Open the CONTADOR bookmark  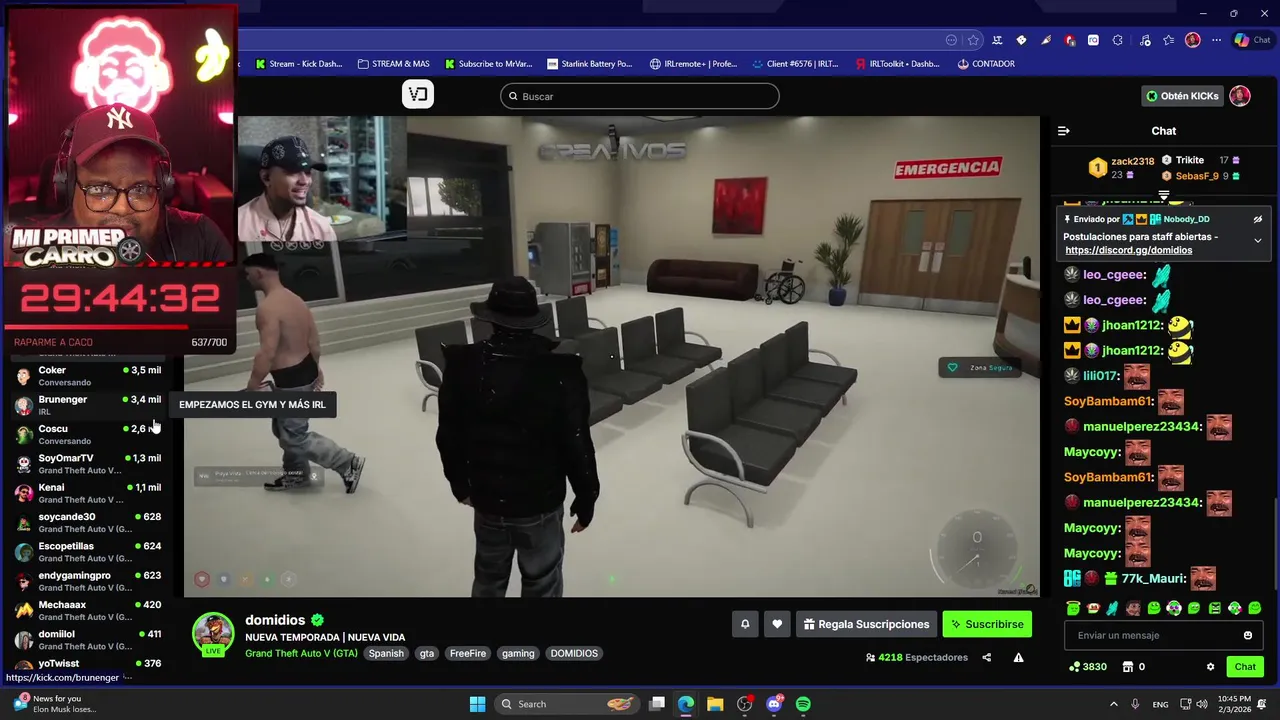point(986,64)
